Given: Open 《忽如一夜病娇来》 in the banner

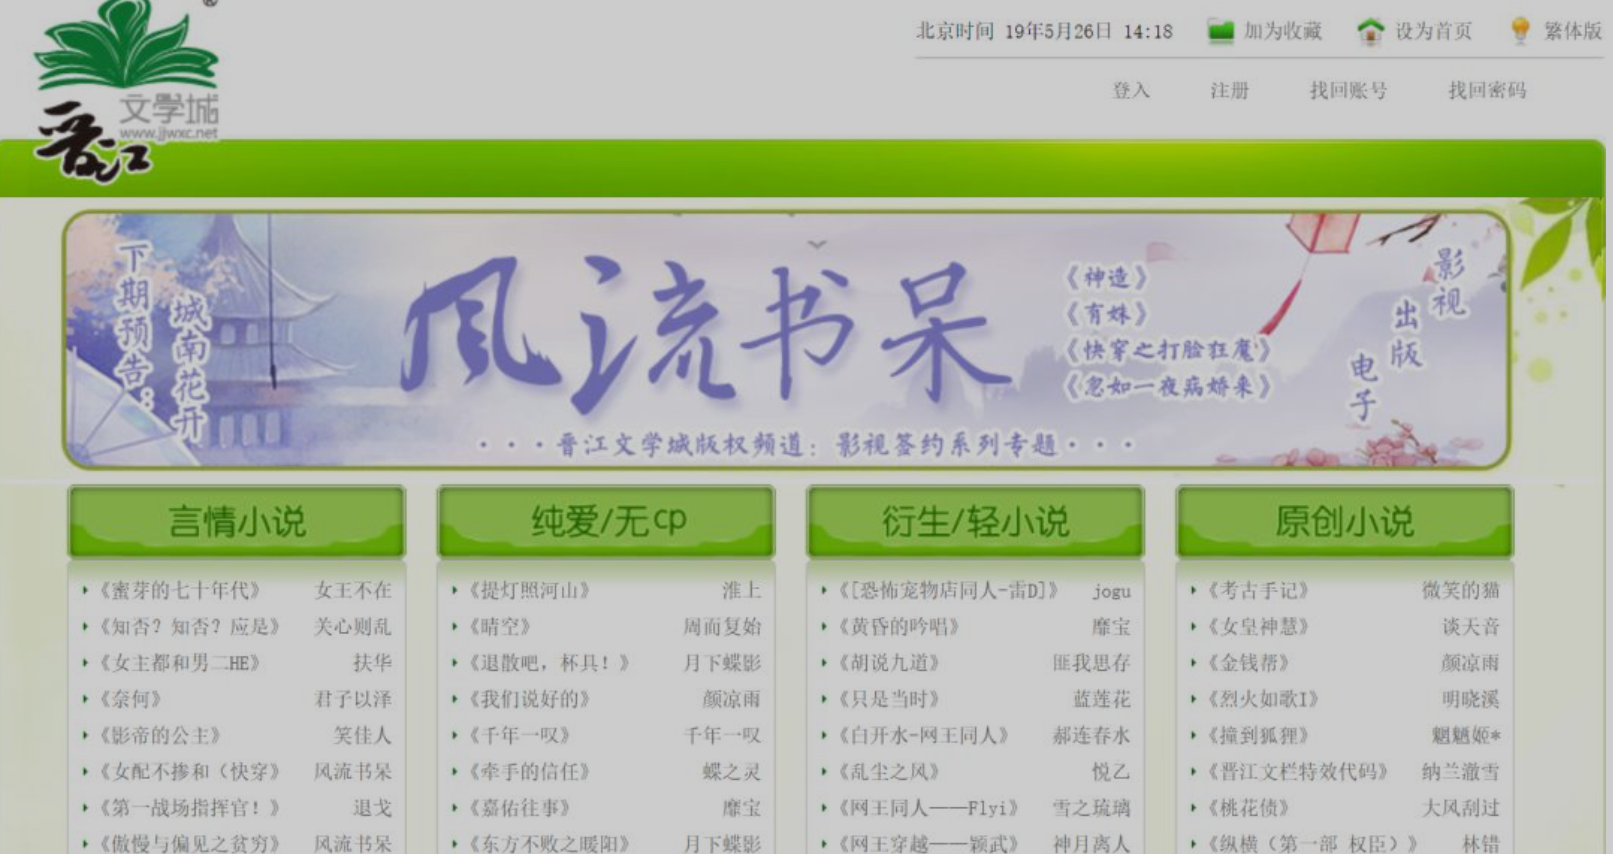Looking at the screenshot, I should 1167,386.
